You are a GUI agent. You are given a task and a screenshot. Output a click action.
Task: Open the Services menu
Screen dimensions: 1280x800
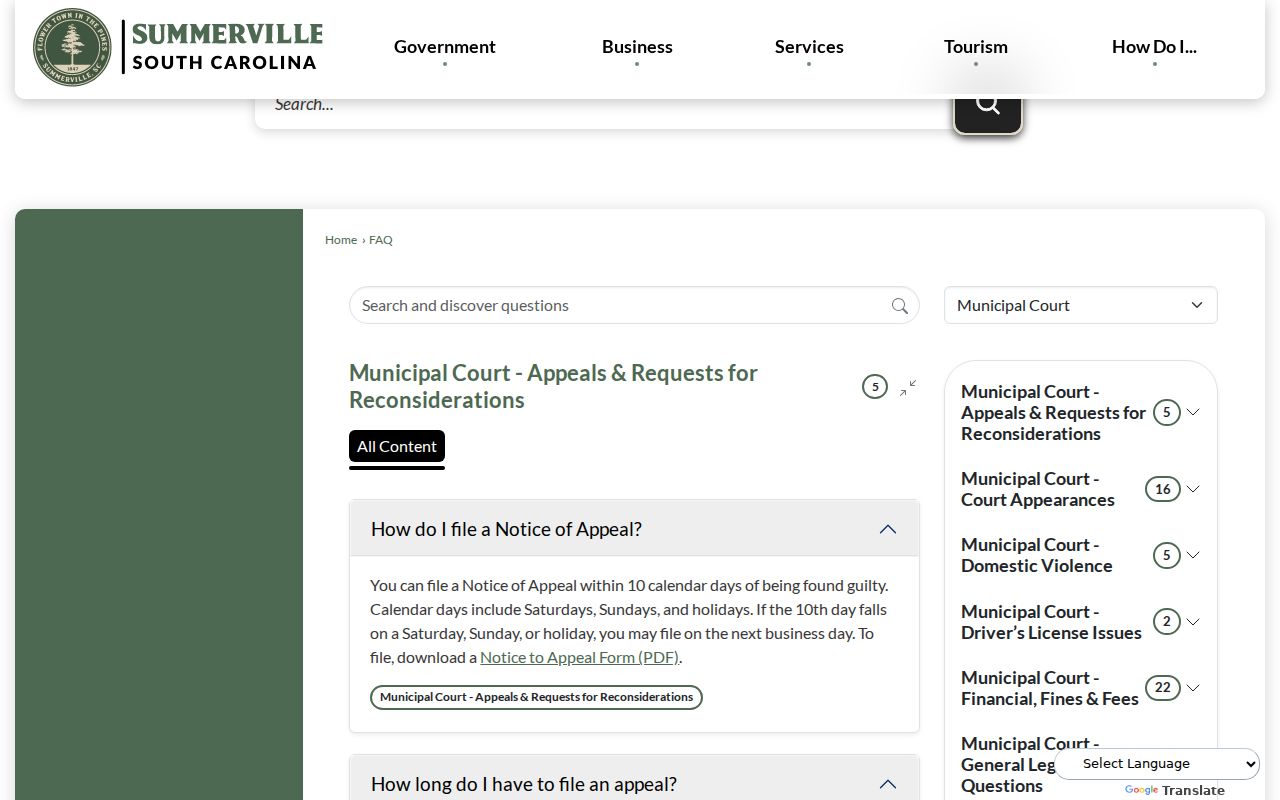[809, 47]
